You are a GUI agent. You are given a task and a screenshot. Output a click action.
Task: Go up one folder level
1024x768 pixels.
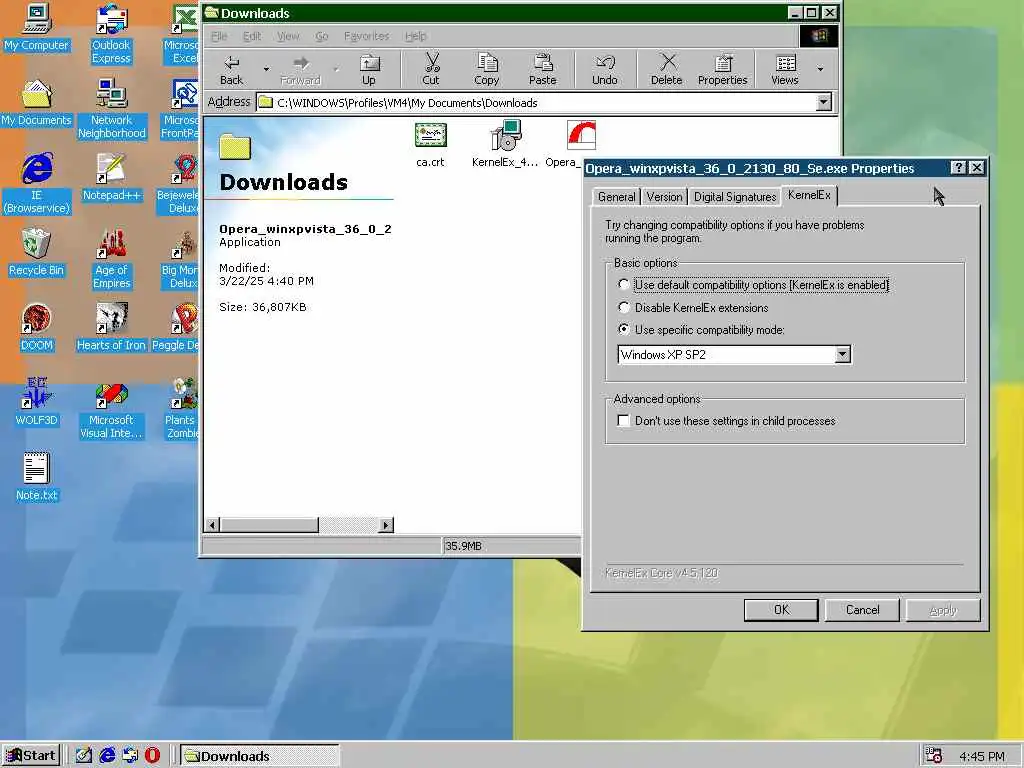[369, 69]
